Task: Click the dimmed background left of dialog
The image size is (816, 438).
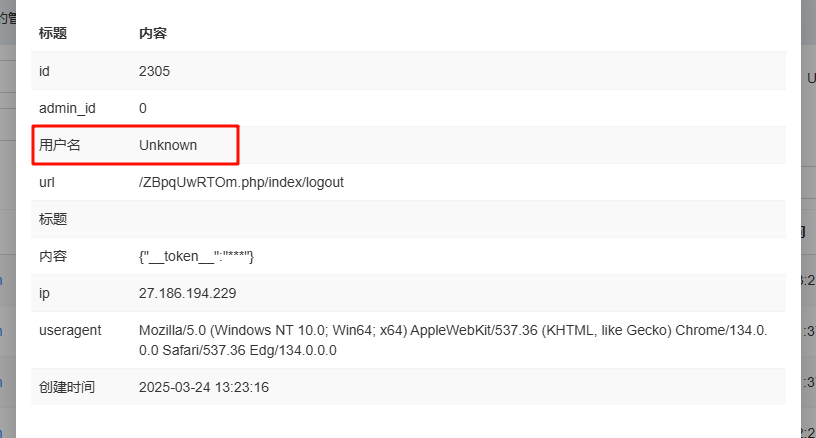Action: pos(7,218)
